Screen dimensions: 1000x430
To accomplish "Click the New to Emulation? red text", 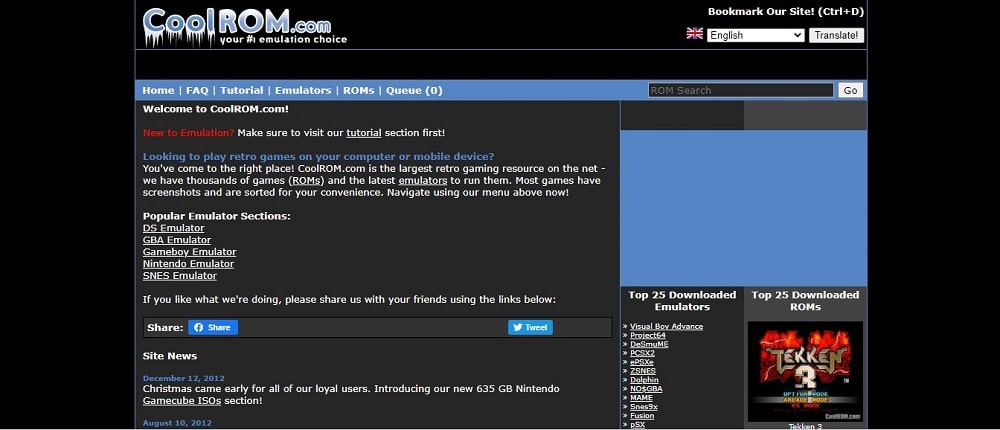I will (x=189, y=133).
